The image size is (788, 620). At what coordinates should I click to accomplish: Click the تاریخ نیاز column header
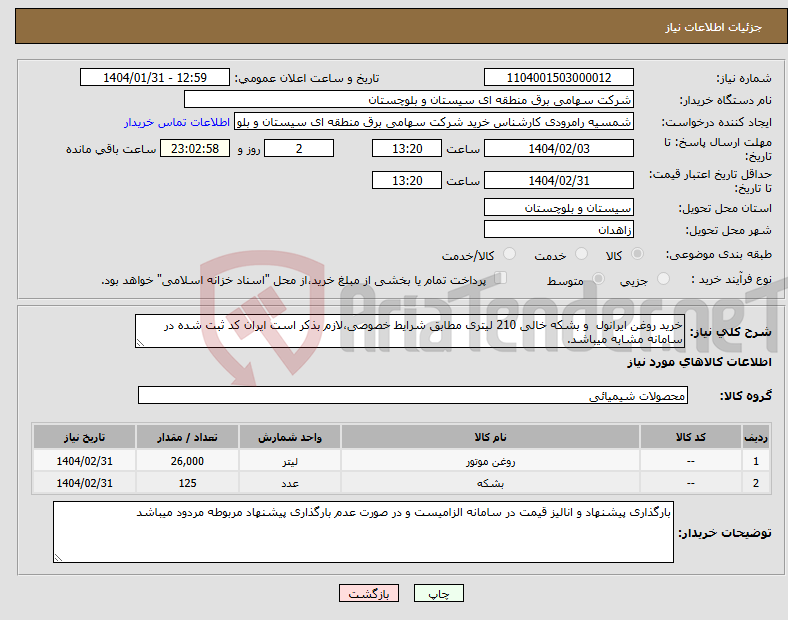pyautogui.click(x=84, y=437)
